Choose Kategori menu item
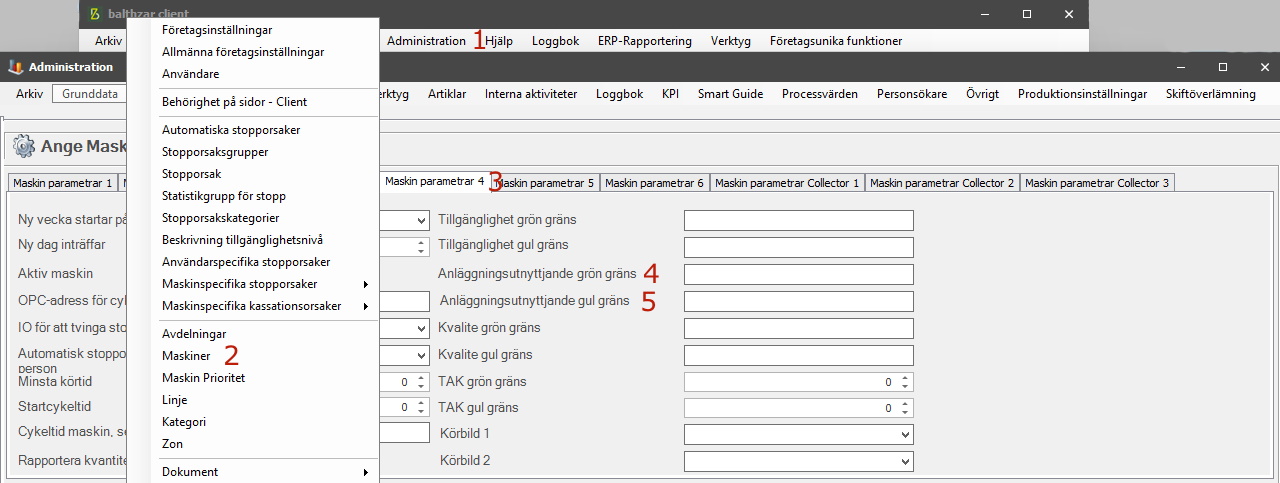 point(184,422)
